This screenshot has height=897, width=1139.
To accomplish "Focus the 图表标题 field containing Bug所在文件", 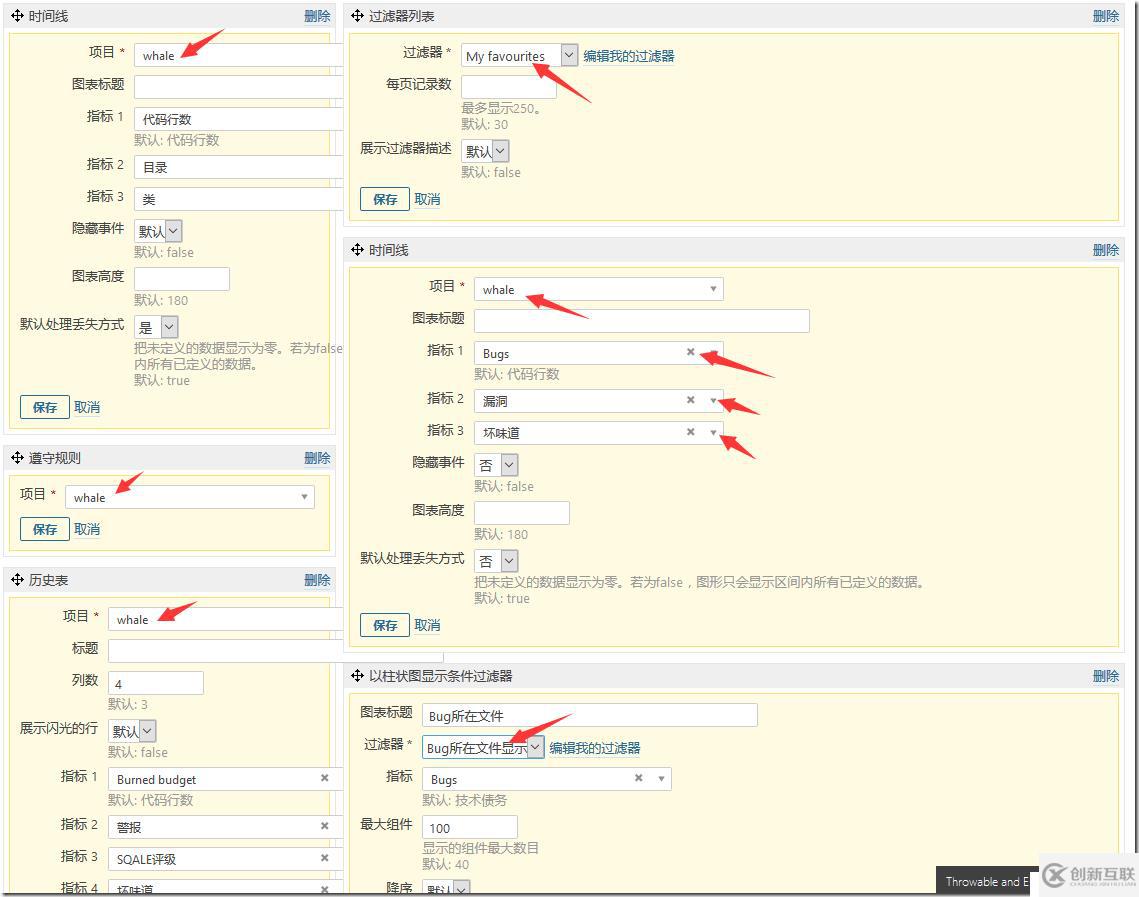I will pyautogui.click(x=590, y=715).
